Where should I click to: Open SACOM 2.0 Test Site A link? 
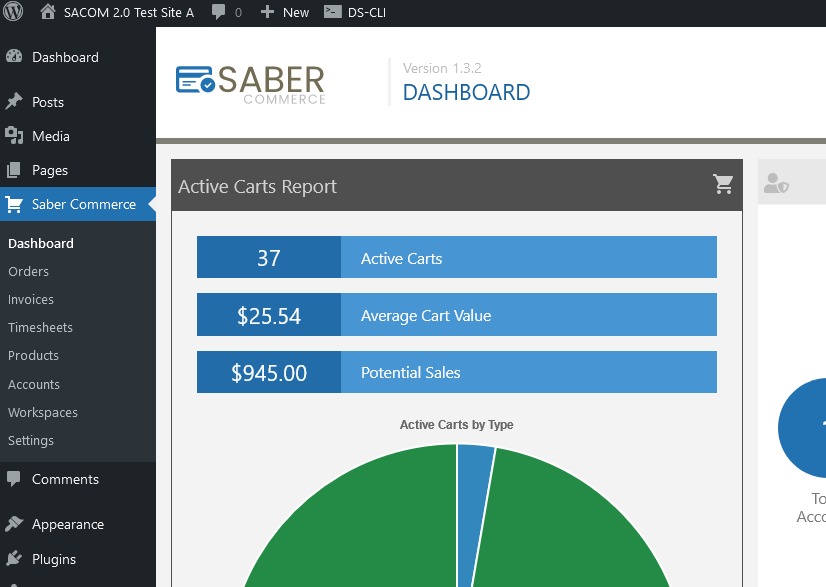pyautogui.click(x=129, y=12)
